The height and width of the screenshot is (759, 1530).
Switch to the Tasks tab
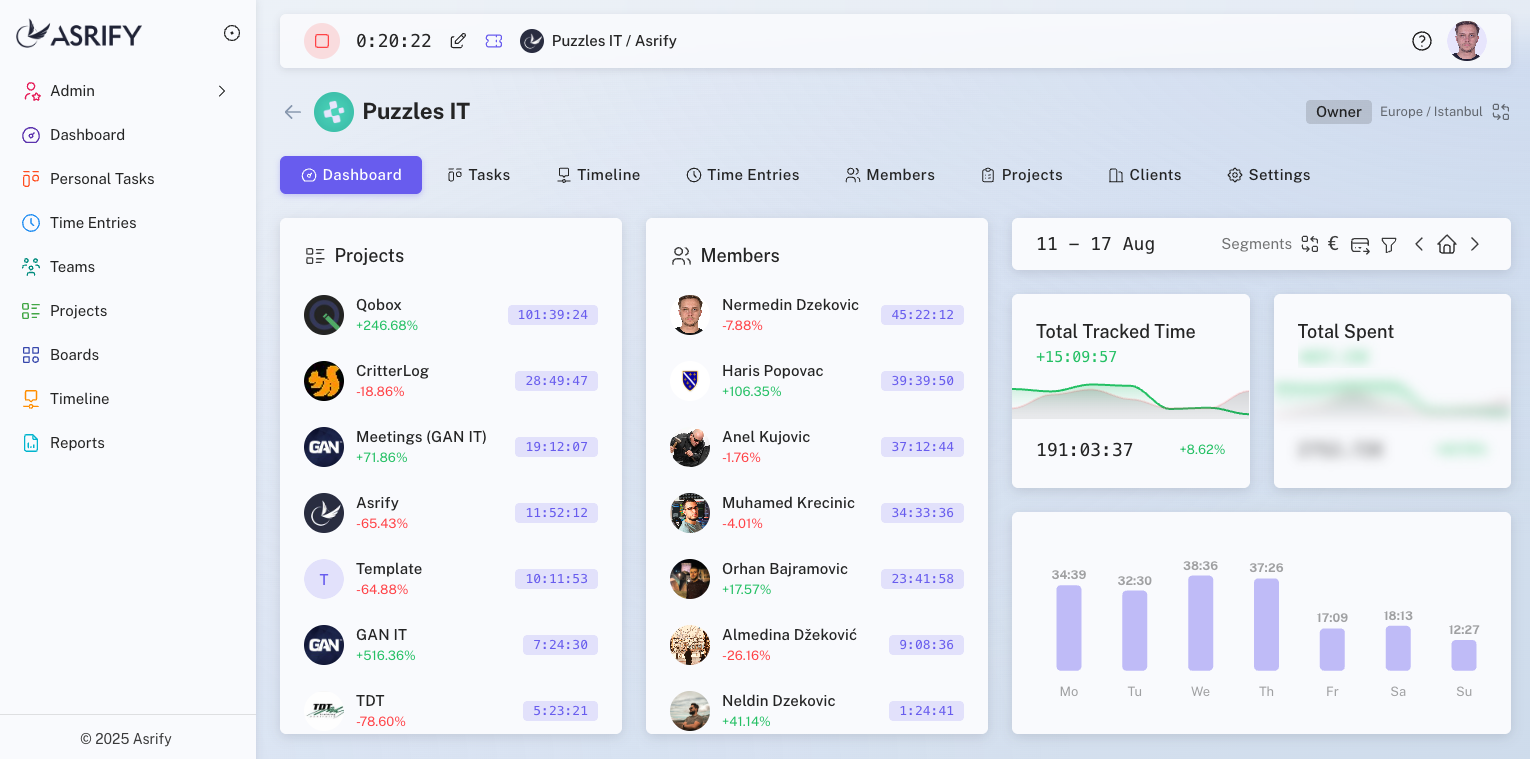[479, 175]
